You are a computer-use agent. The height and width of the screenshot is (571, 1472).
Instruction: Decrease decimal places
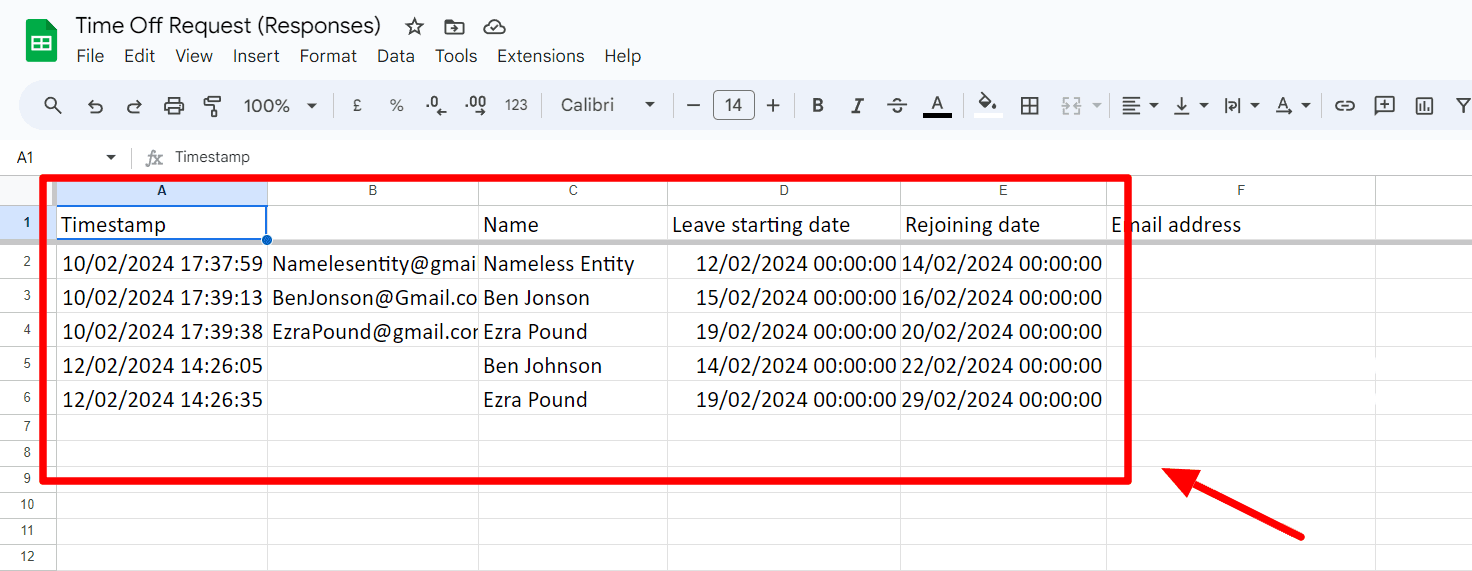point(436,105)
